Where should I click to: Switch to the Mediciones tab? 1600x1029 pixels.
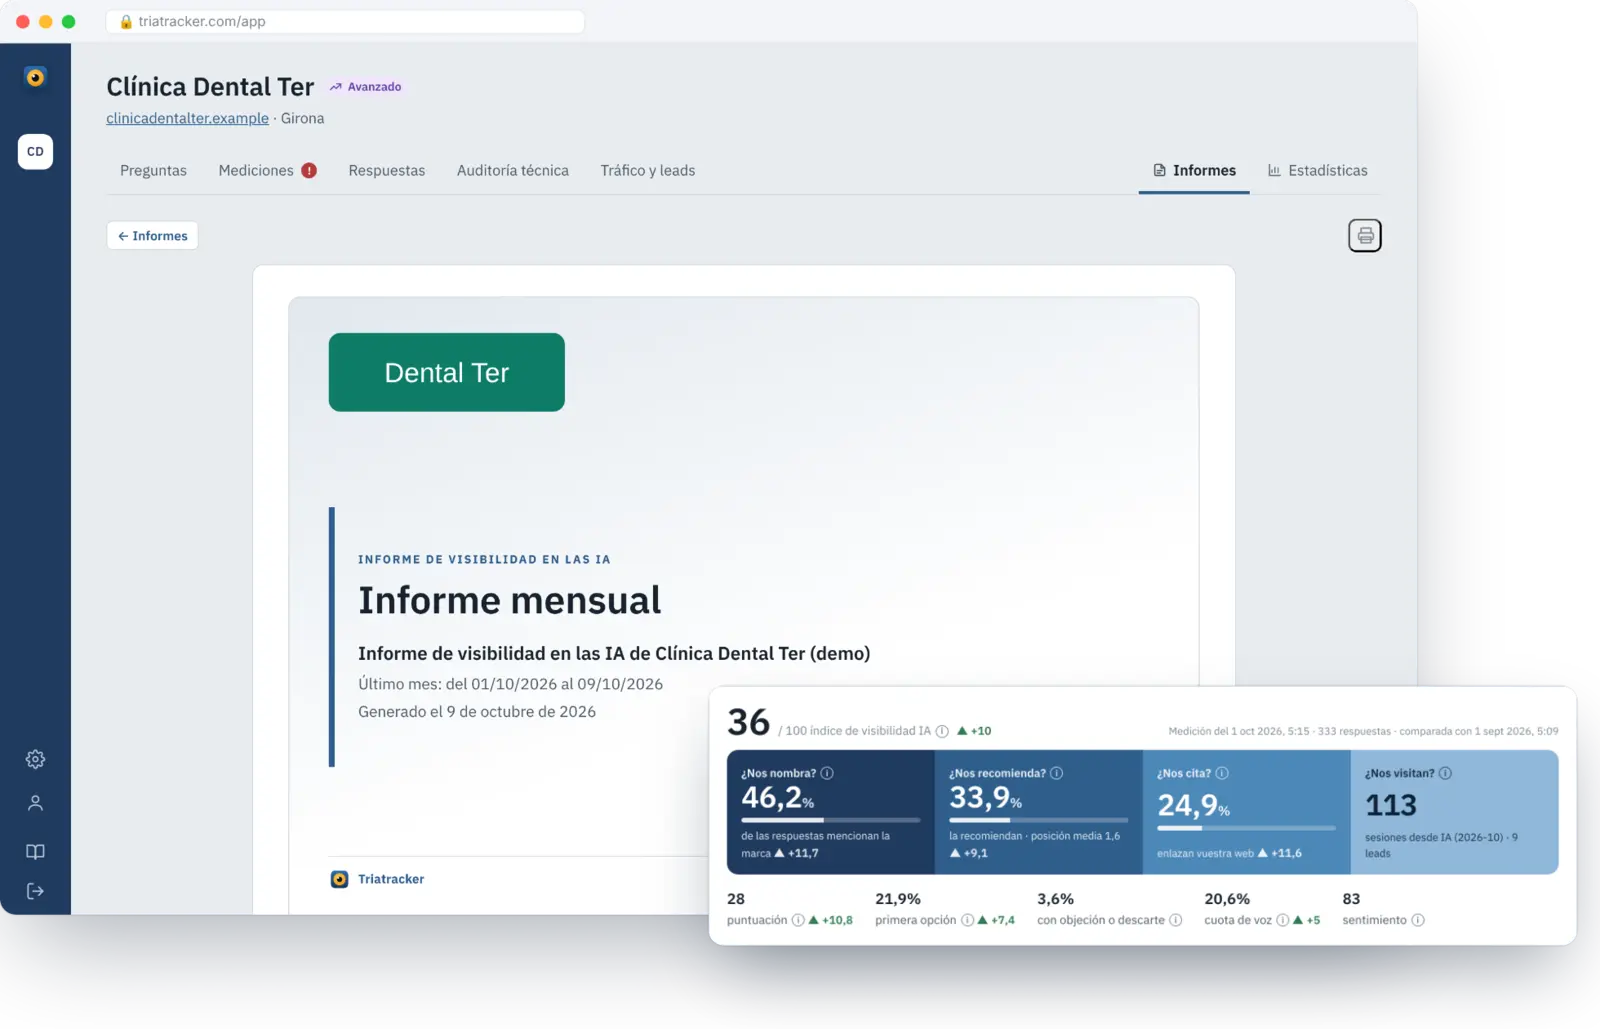tap(256, 171)
